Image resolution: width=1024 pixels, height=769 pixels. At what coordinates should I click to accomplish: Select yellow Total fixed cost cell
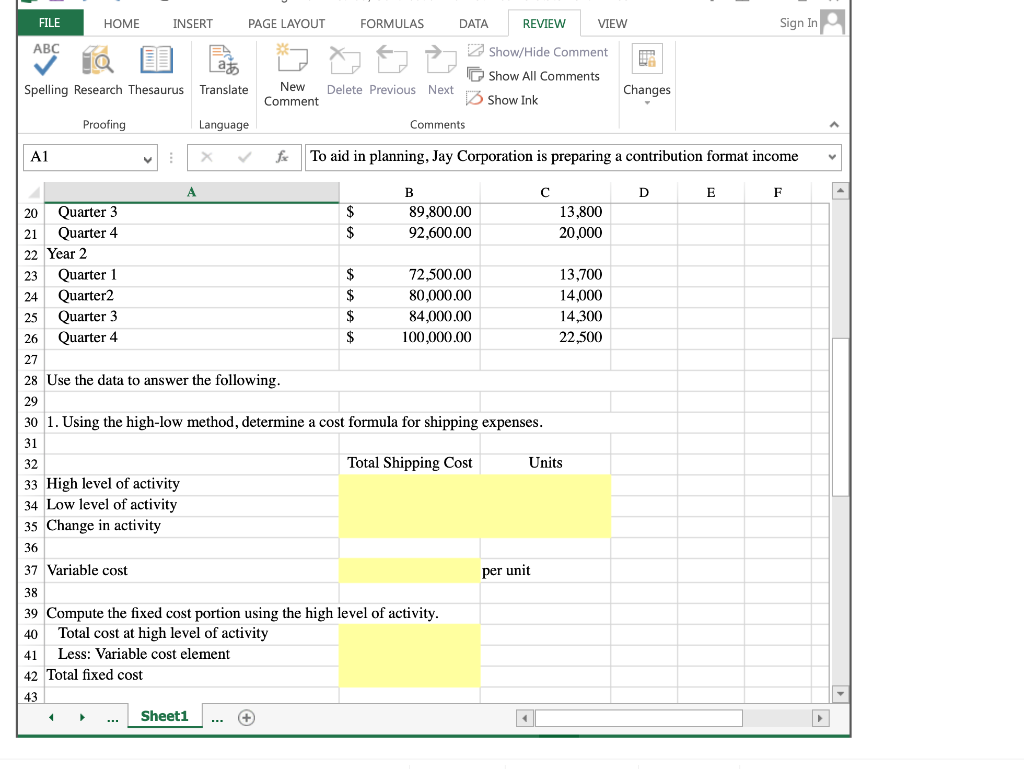(409, 676)
